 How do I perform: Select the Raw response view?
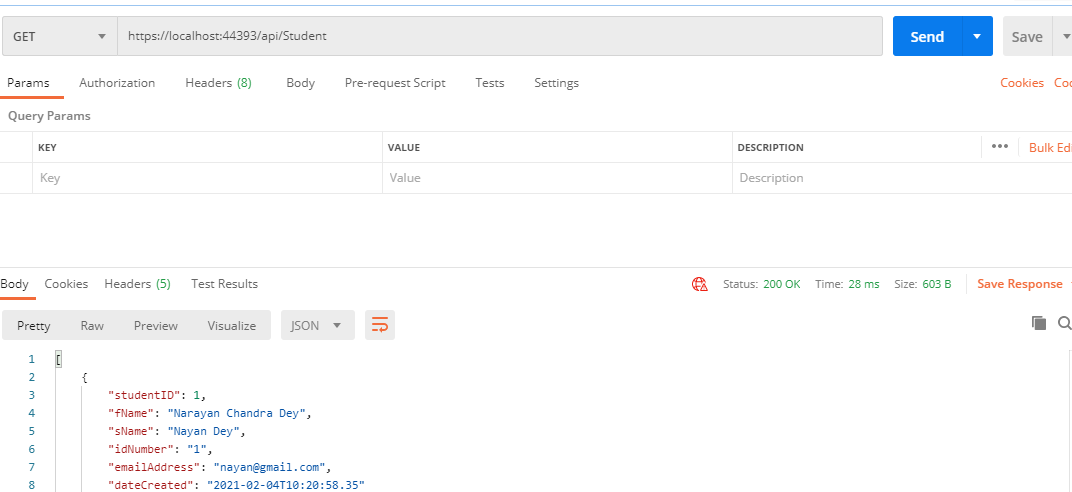(x=92, y=325)
